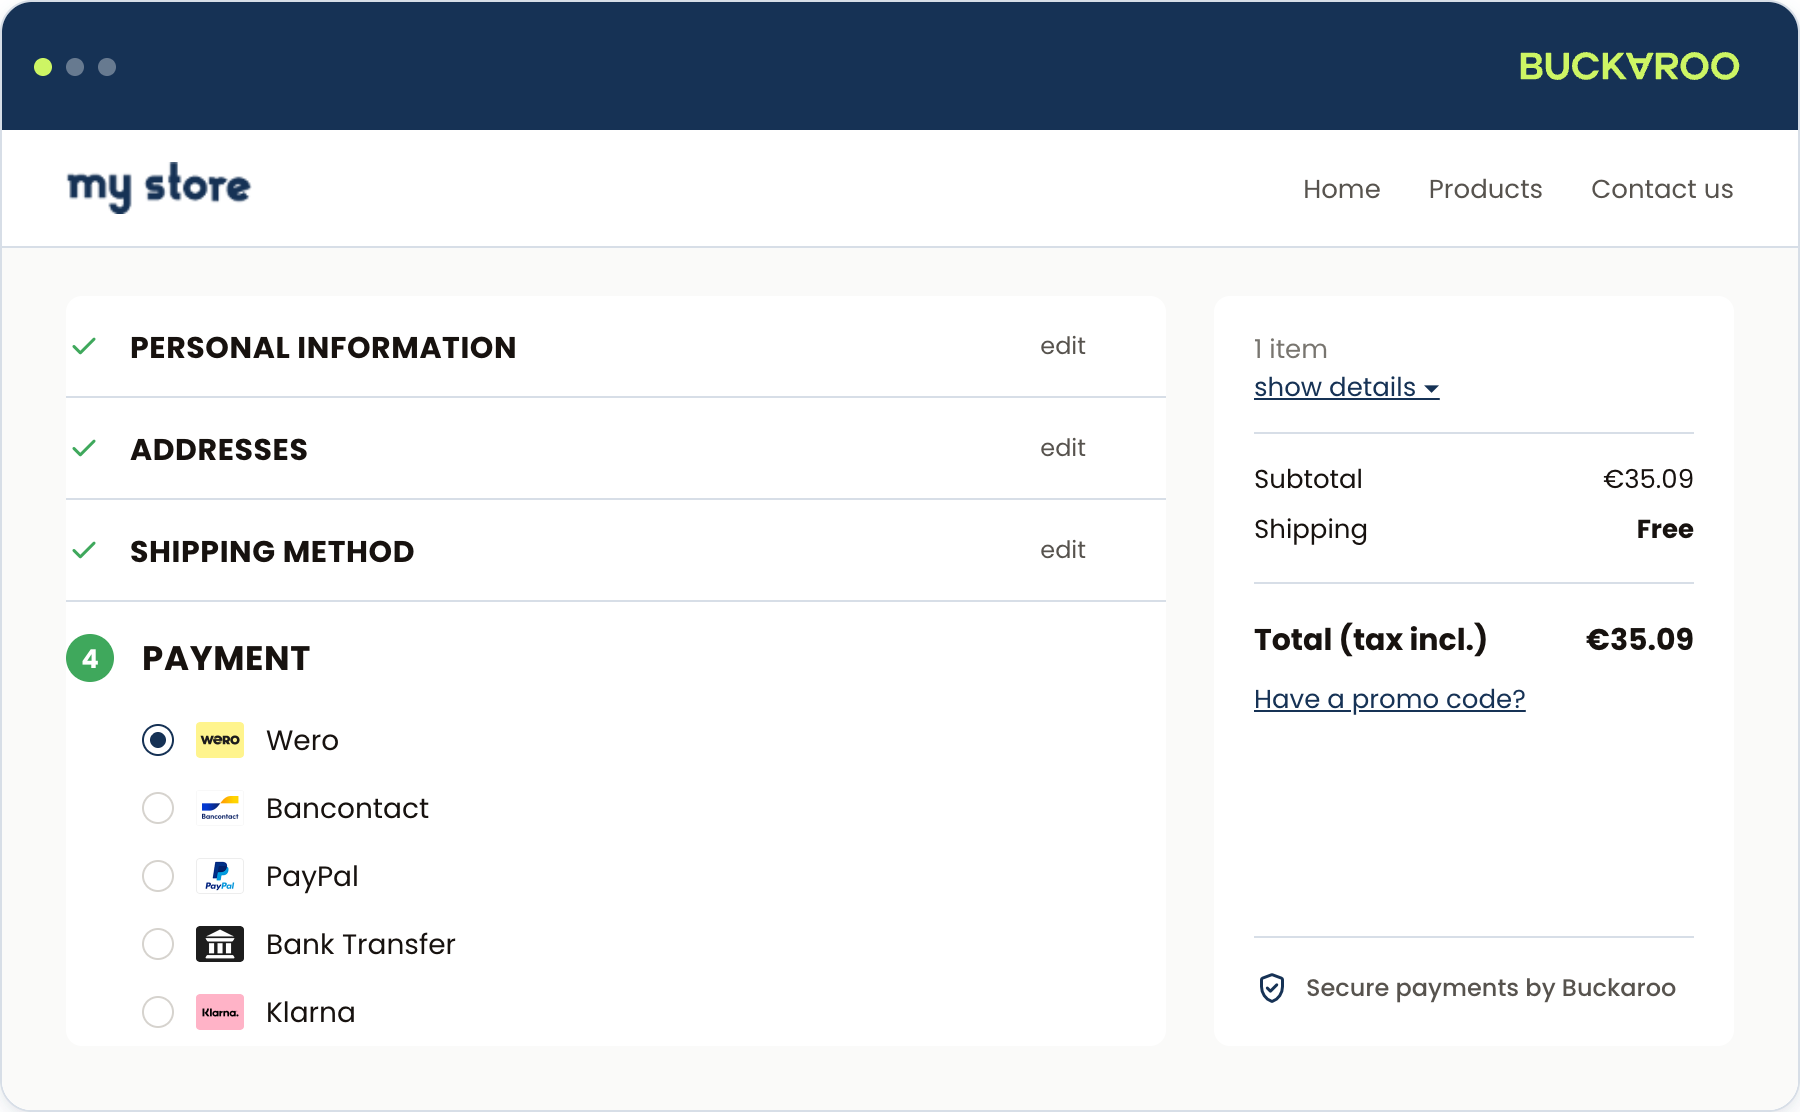Click the Bancontact payment label
Image resolution: width=1800 pixels, height=1112 pixels.
347,809
